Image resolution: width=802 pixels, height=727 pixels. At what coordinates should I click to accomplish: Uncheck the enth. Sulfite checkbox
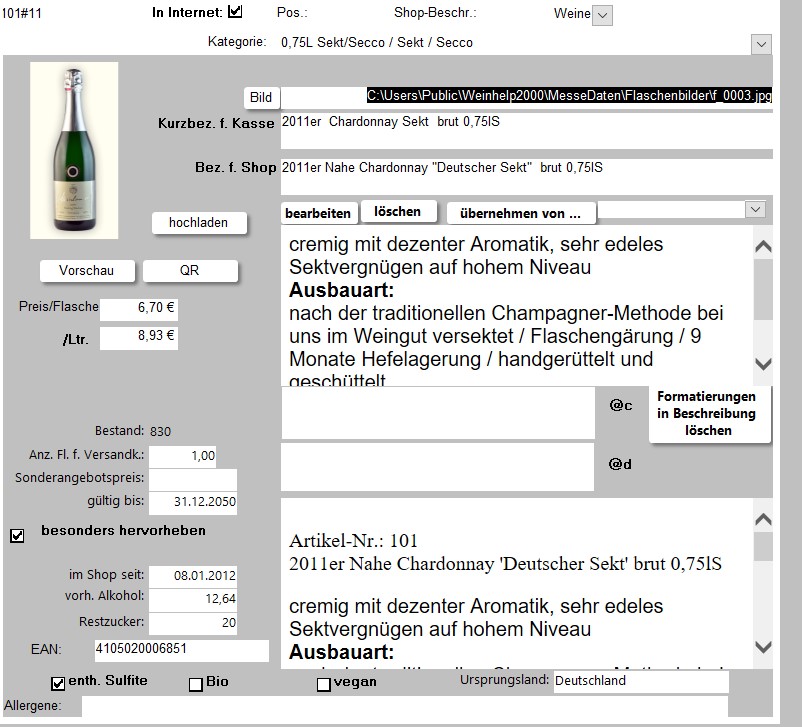pos(58,684)
